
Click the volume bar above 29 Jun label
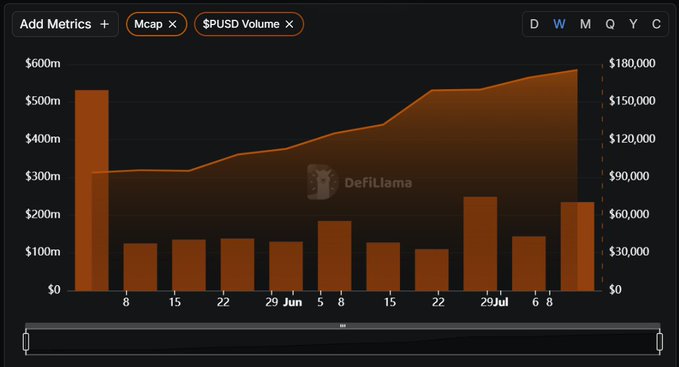(286, 266)
